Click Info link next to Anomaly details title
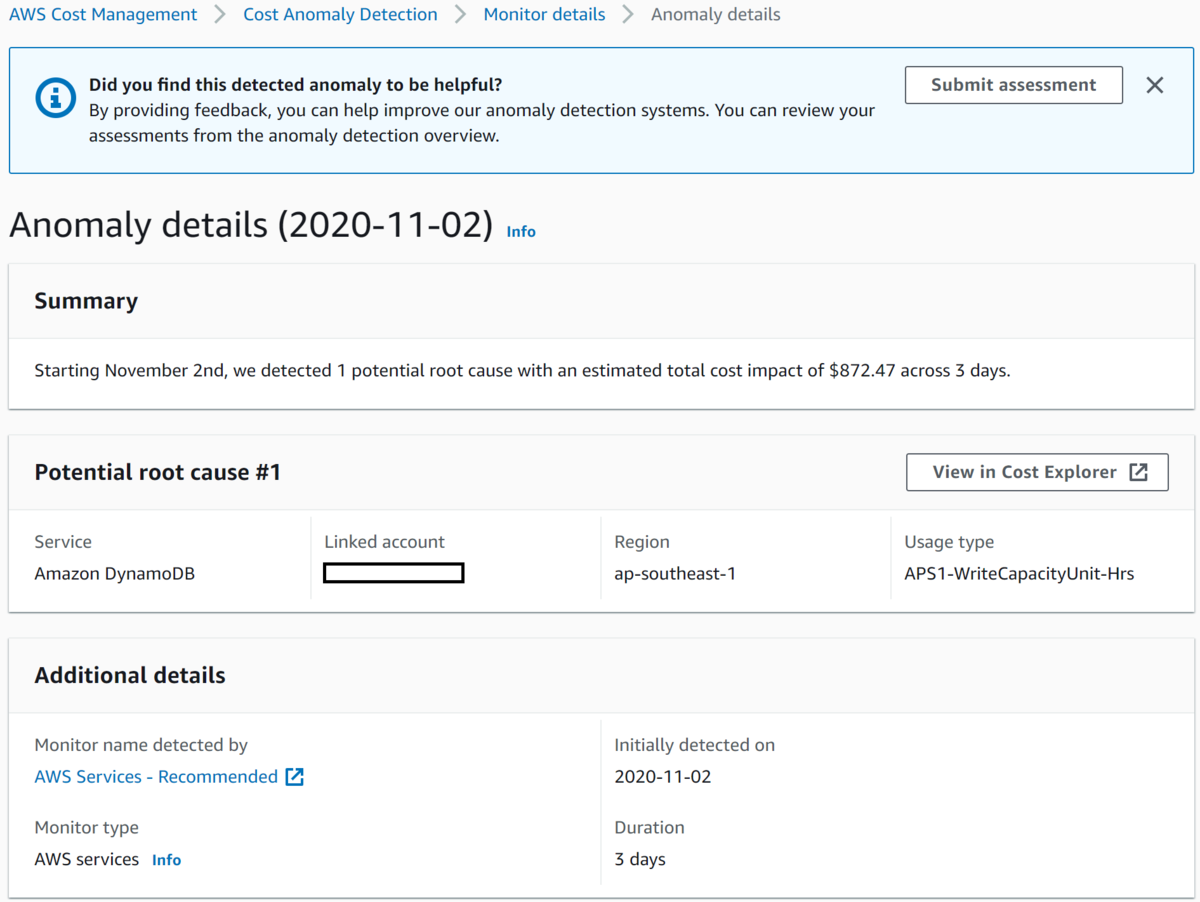 coord(521,231)
